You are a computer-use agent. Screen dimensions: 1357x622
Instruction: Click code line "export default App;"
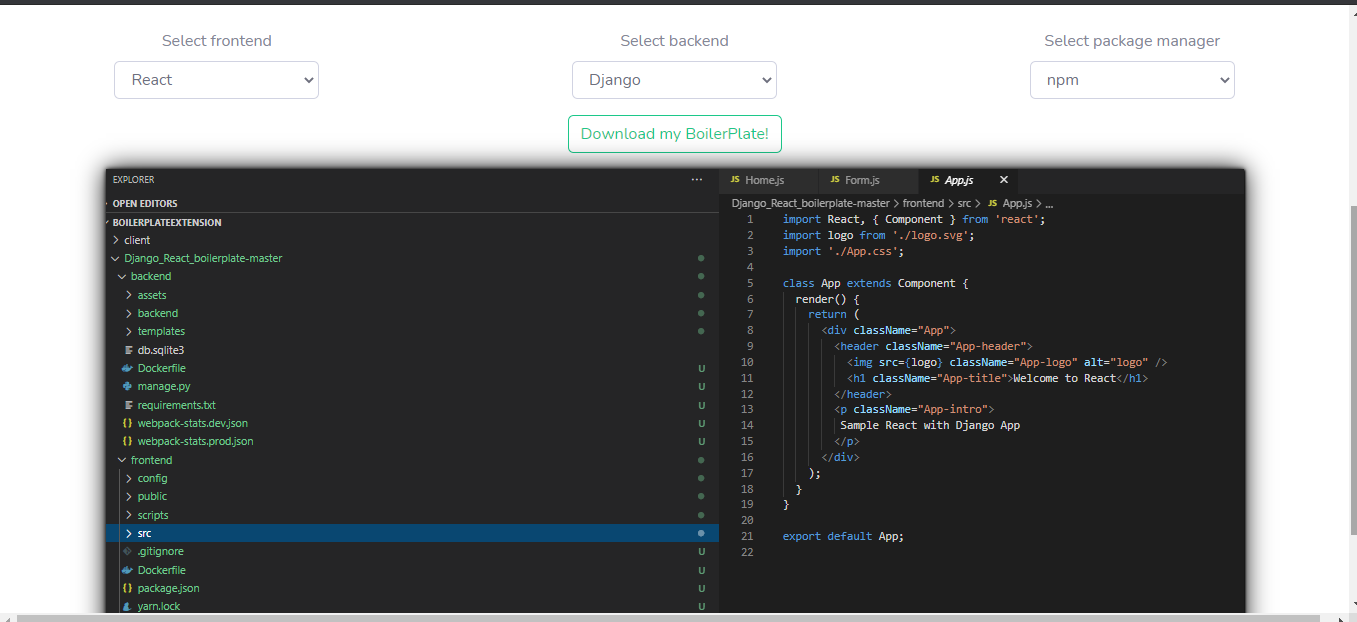tap(843, 536)
